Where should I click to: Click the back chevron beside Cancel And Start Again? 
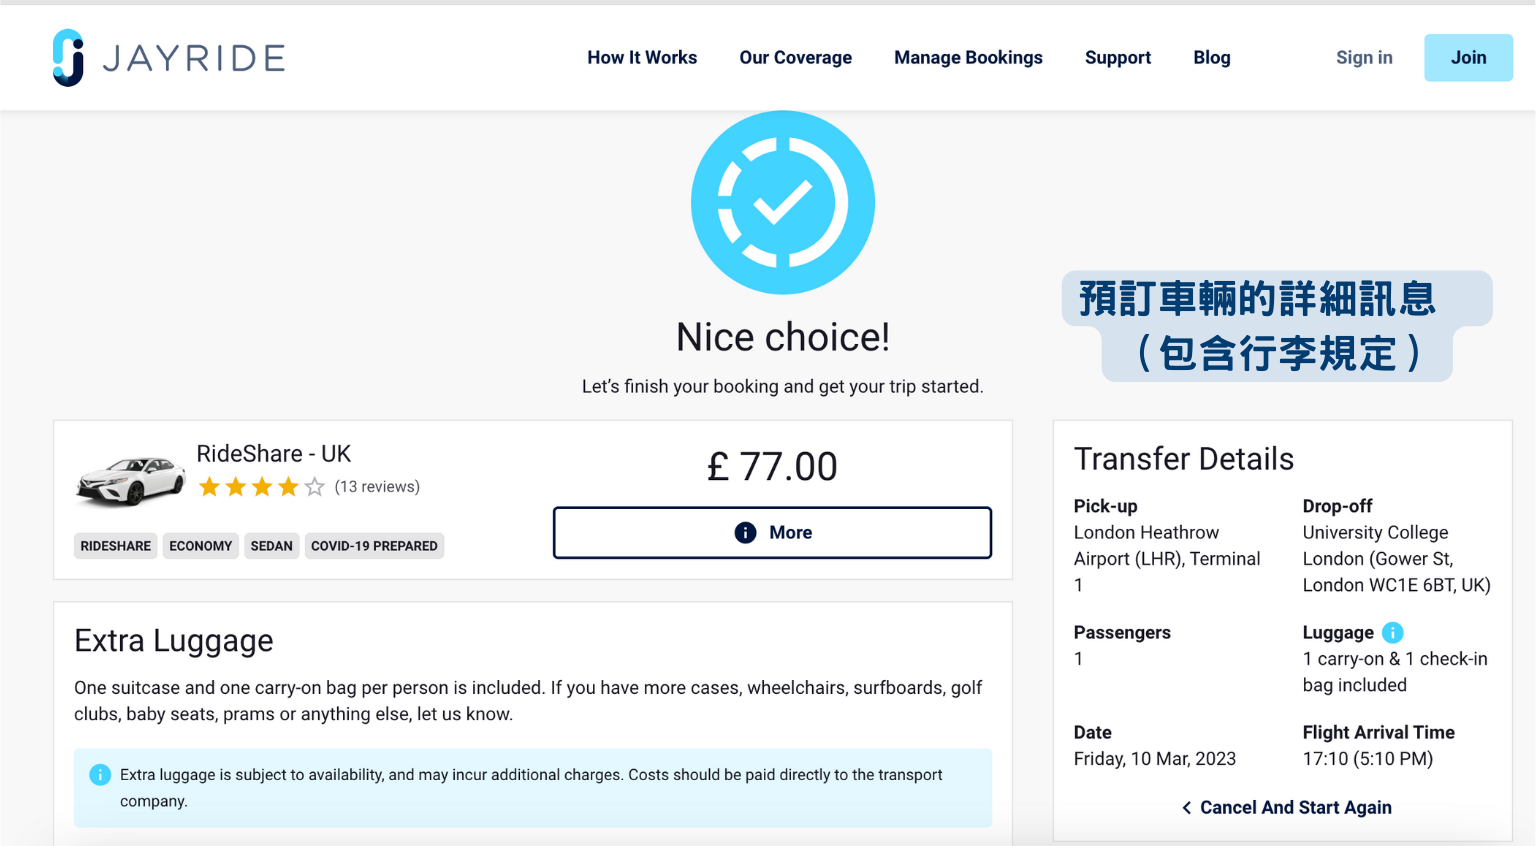1187,807
